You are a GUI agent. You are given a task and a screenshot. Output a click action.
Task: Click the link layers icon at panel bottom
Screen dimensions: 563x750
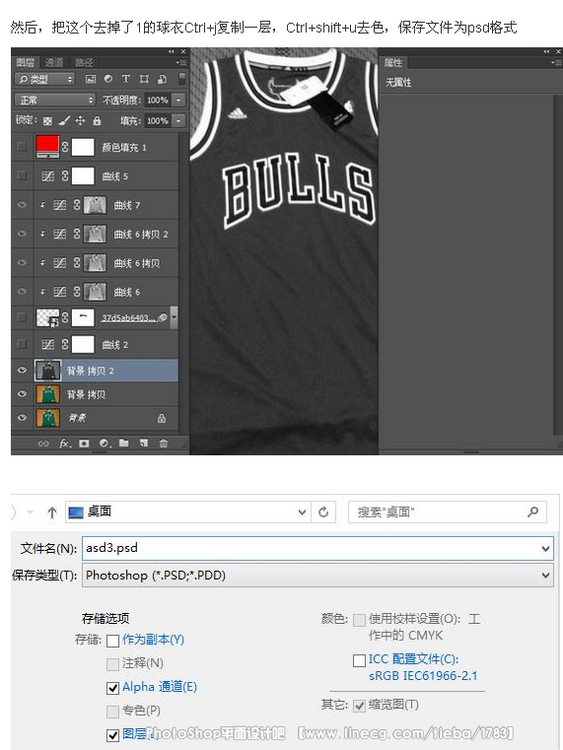coord(44,443)
